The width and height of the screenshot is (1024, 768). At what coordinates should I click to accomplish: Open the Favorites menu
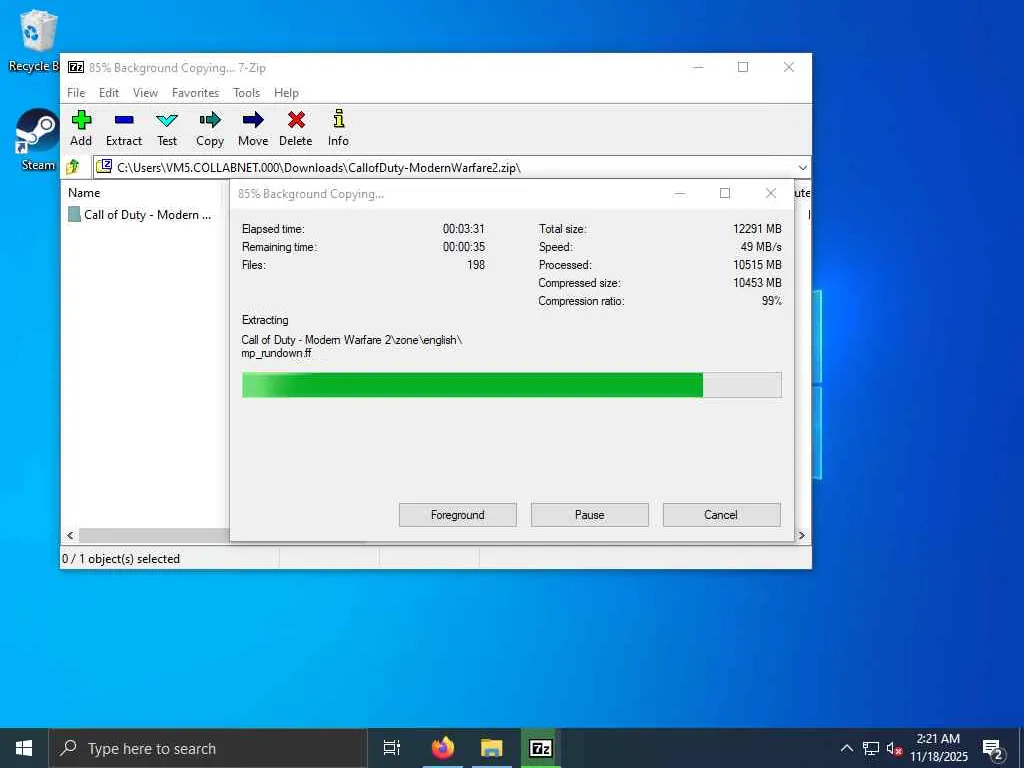pos(195,93)
